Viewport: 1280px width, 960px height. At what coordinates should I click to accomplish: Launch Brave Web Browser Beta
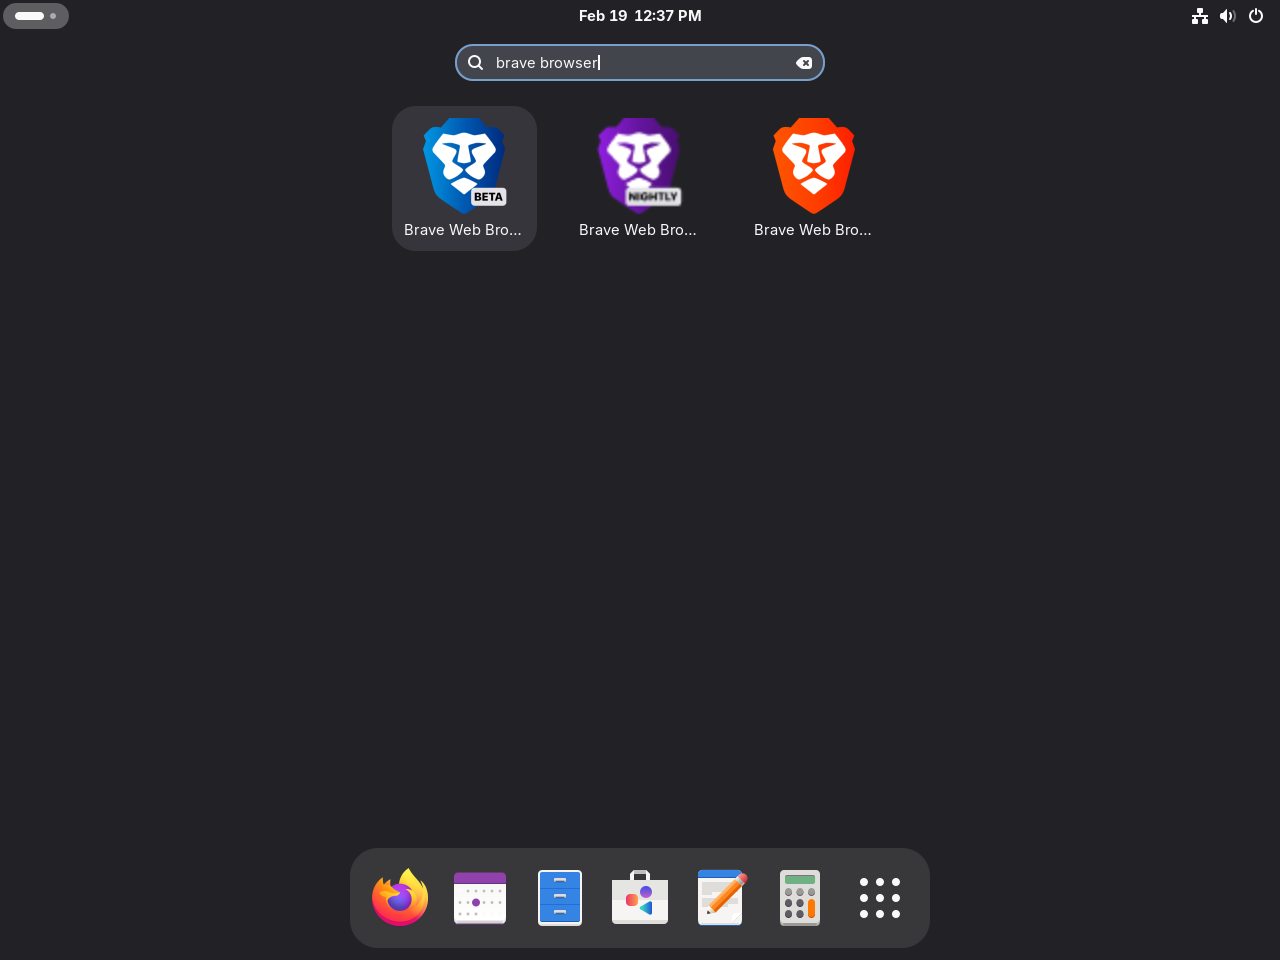(x=464, y=166)
